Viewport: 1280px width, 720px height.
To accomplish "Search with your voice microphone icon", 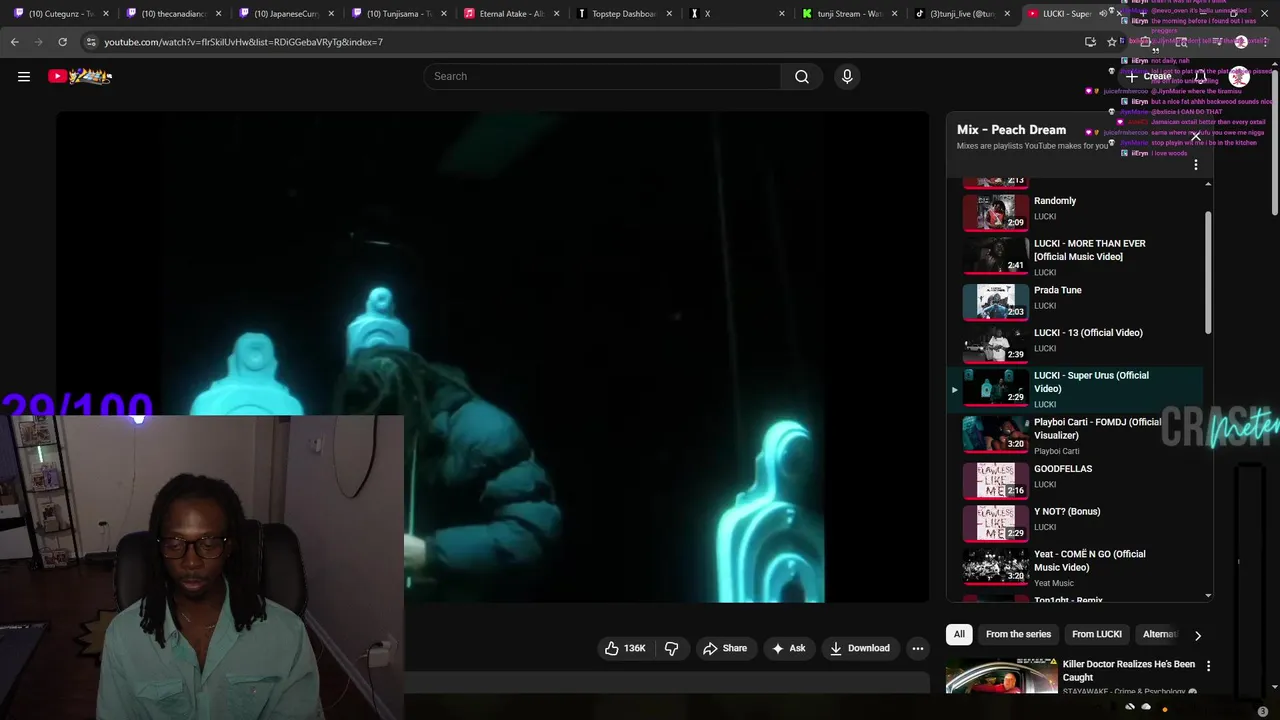I will 847,76.
